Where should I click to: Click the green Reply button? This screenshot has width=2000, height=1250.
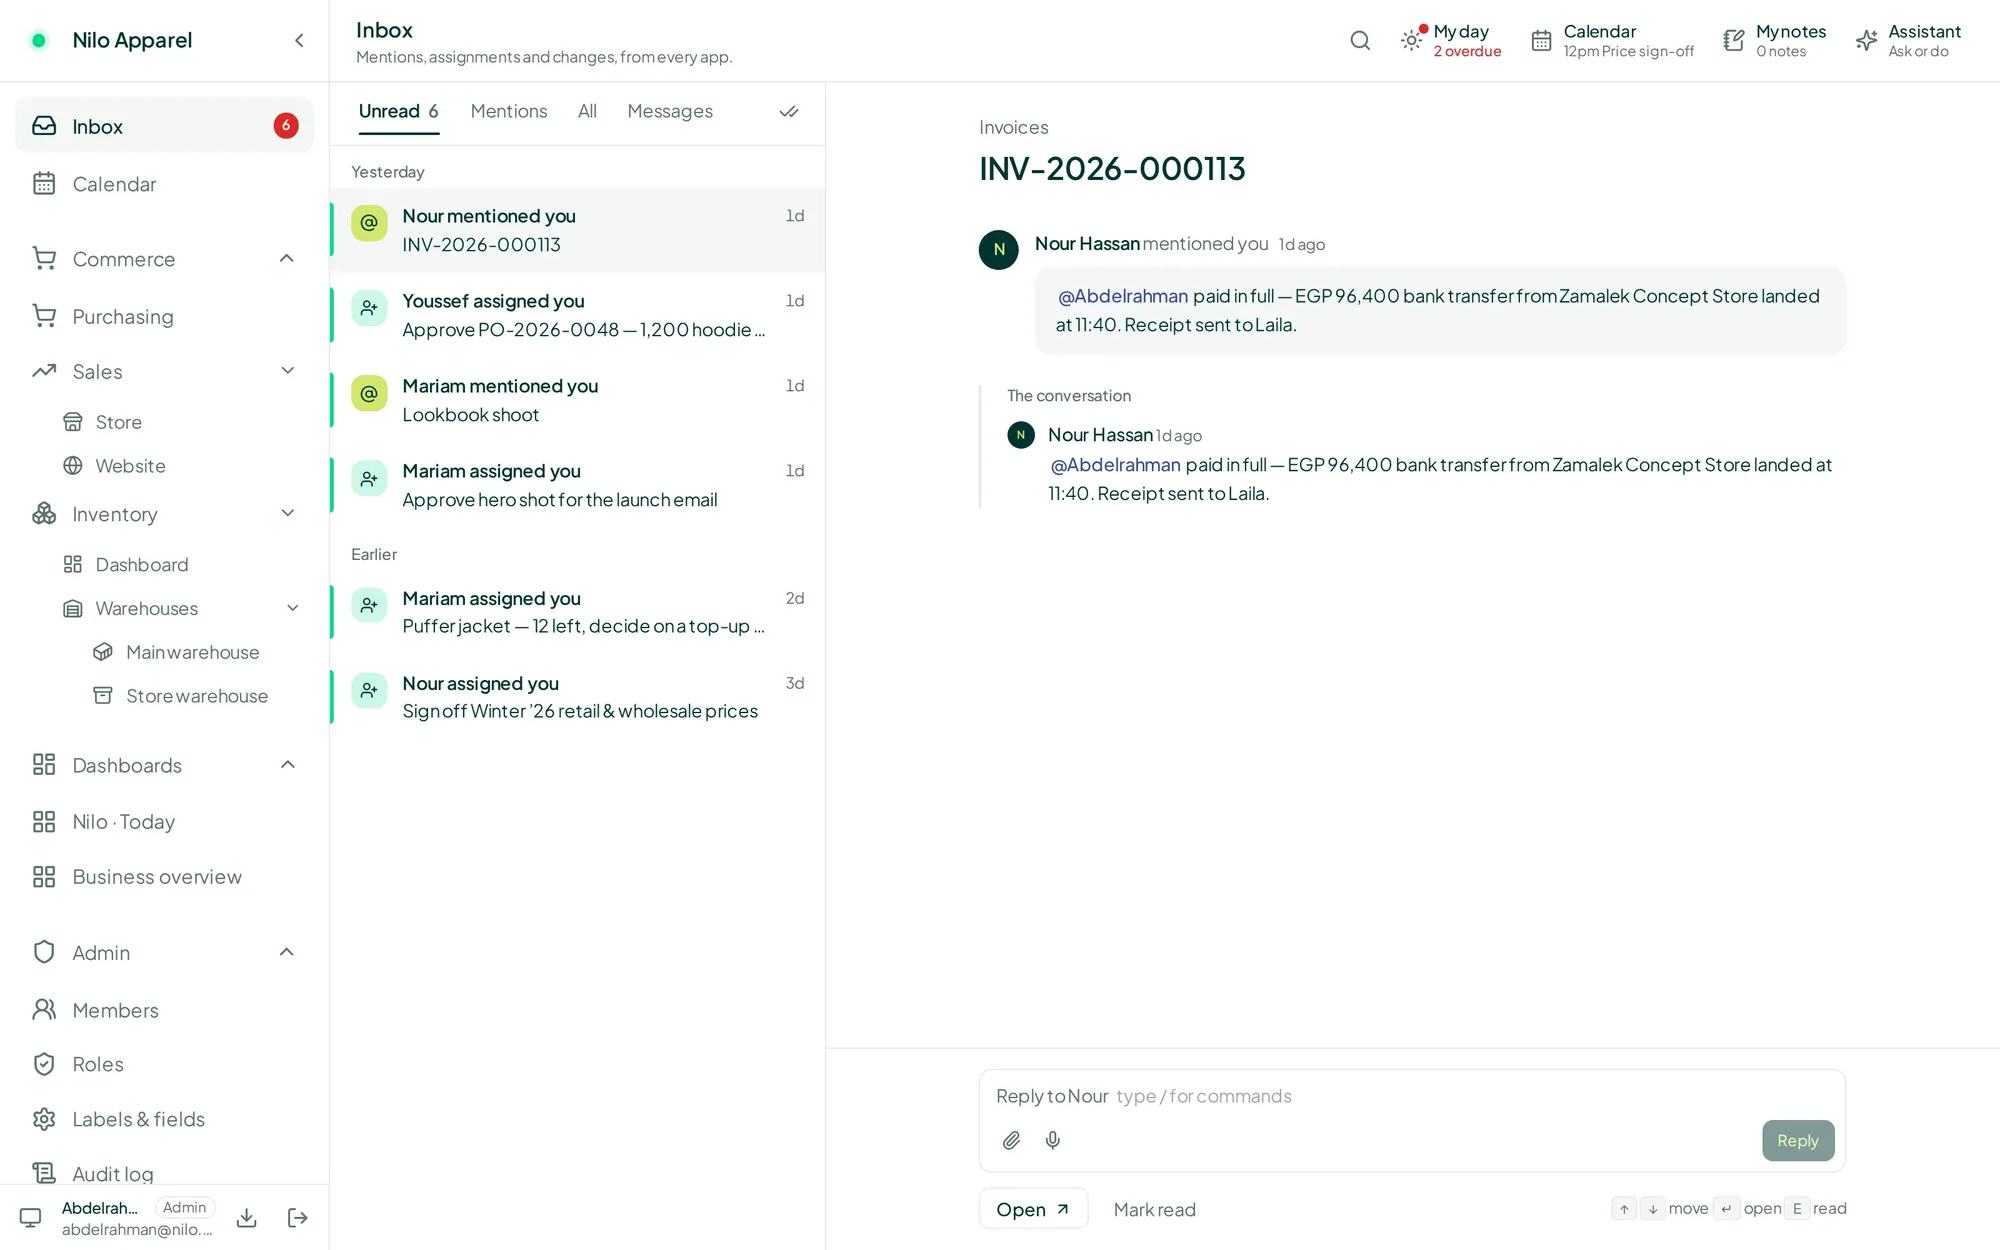[1797, 1141]
